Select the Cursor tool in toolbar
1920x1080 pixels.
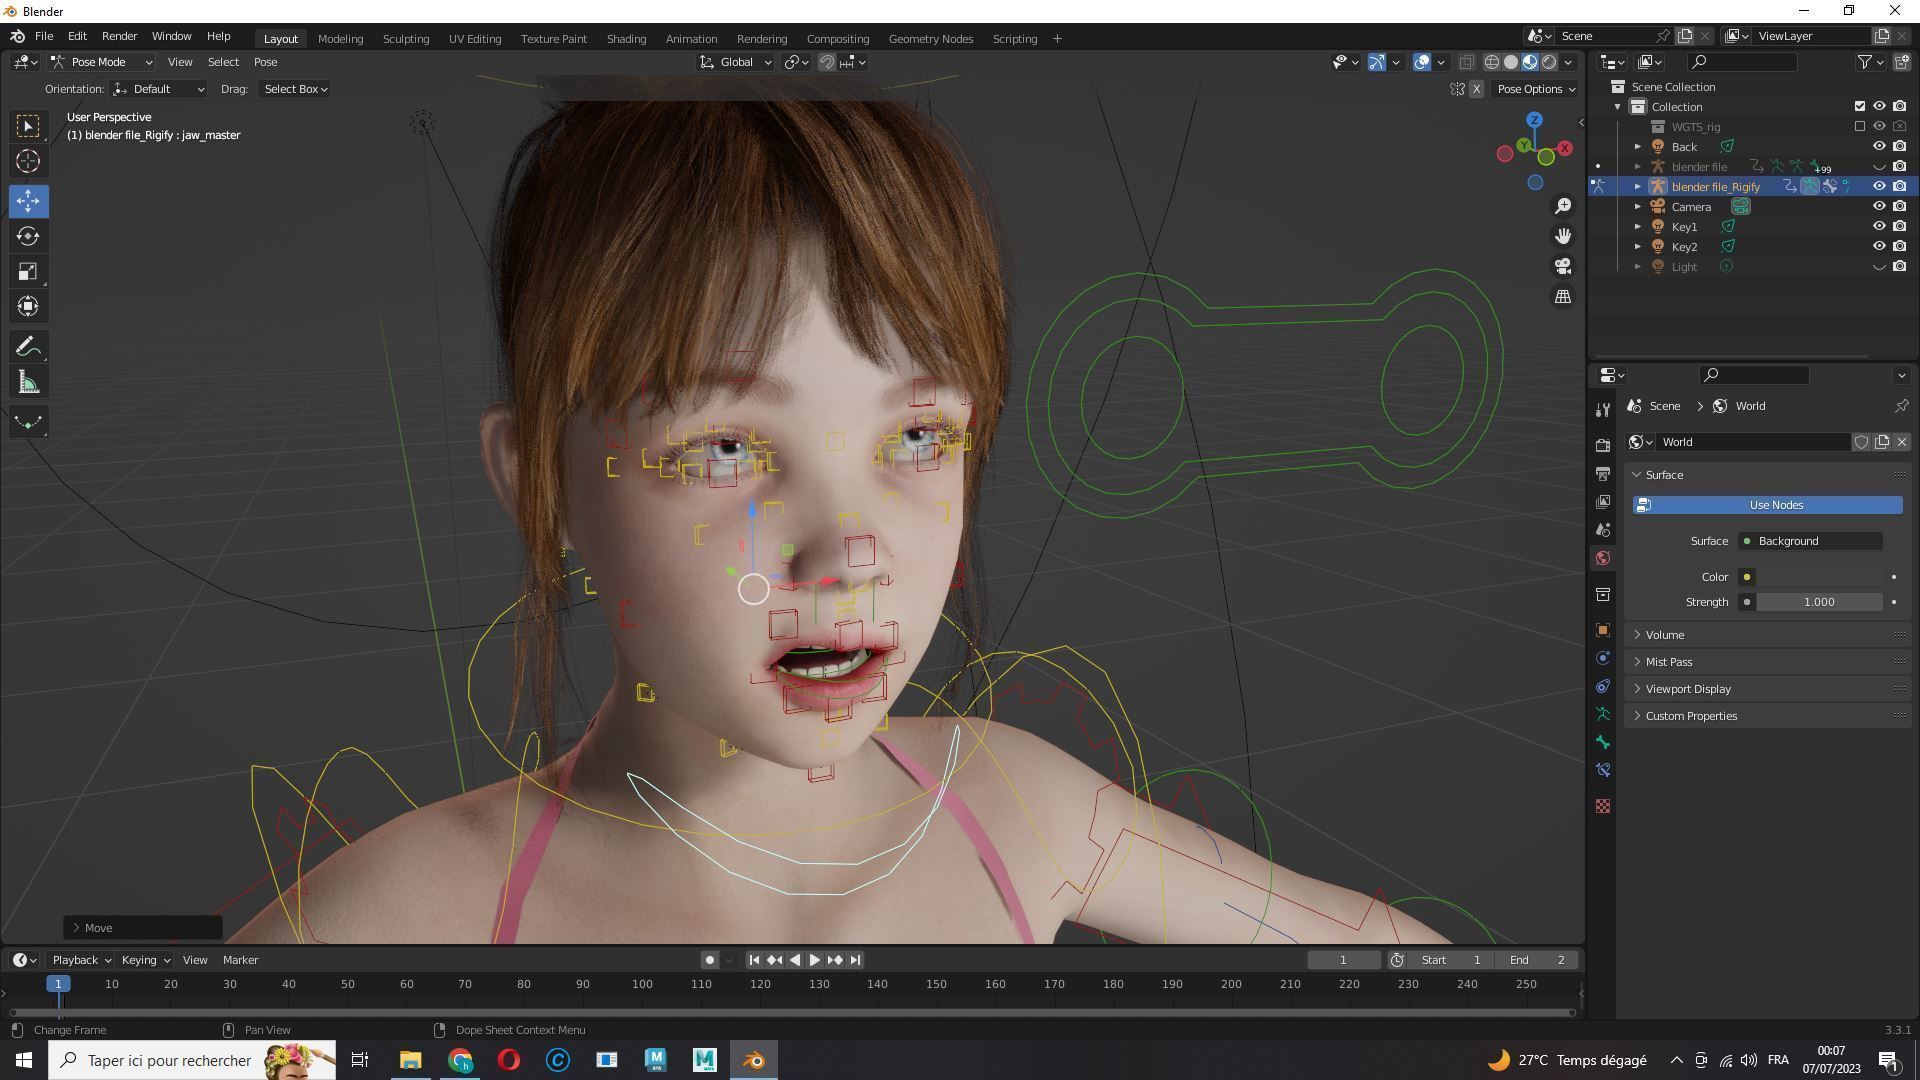[28, 161]
